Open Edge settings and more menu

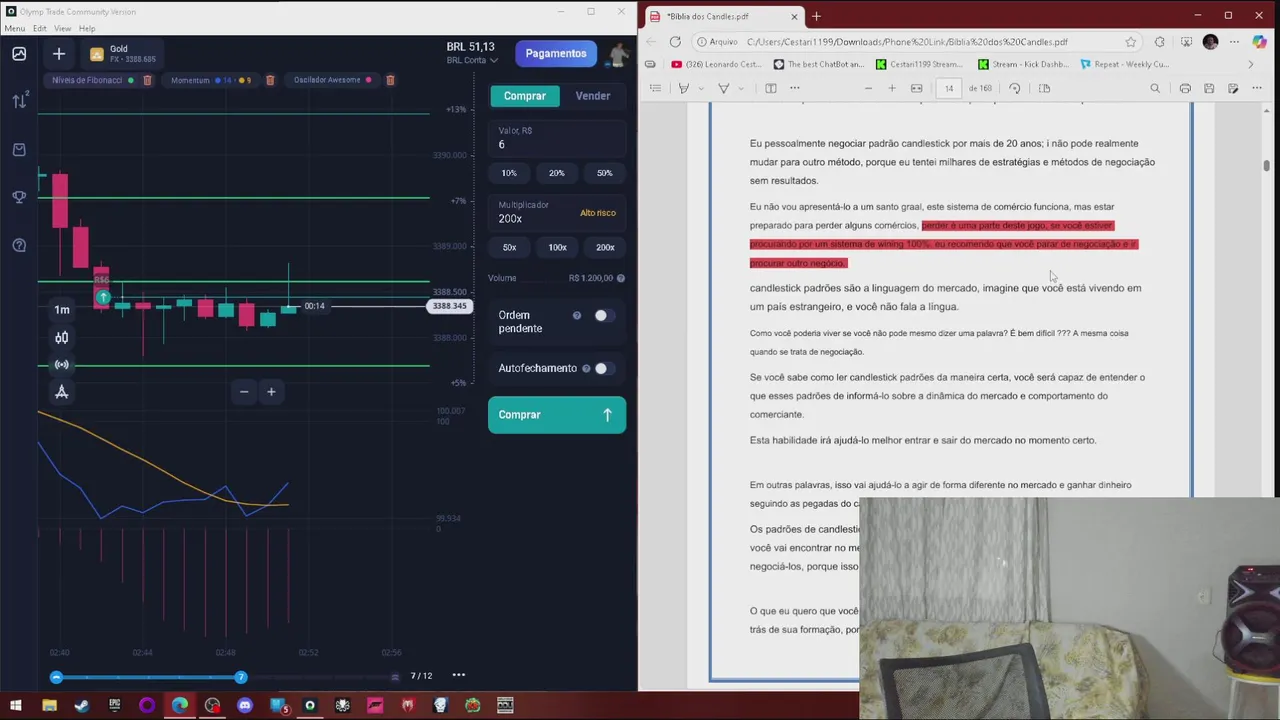pos(1234,42)
